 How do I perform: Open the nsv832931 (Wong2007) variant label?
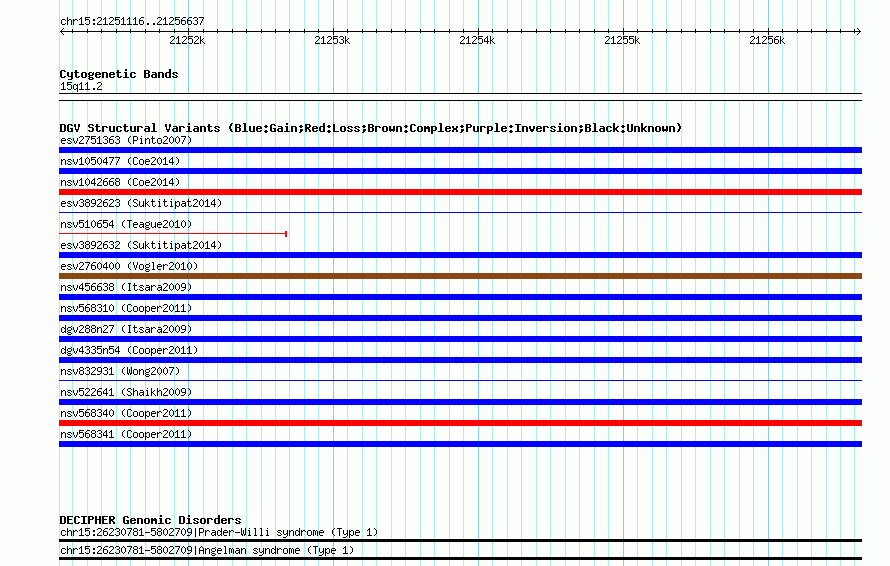click(120, 371)
